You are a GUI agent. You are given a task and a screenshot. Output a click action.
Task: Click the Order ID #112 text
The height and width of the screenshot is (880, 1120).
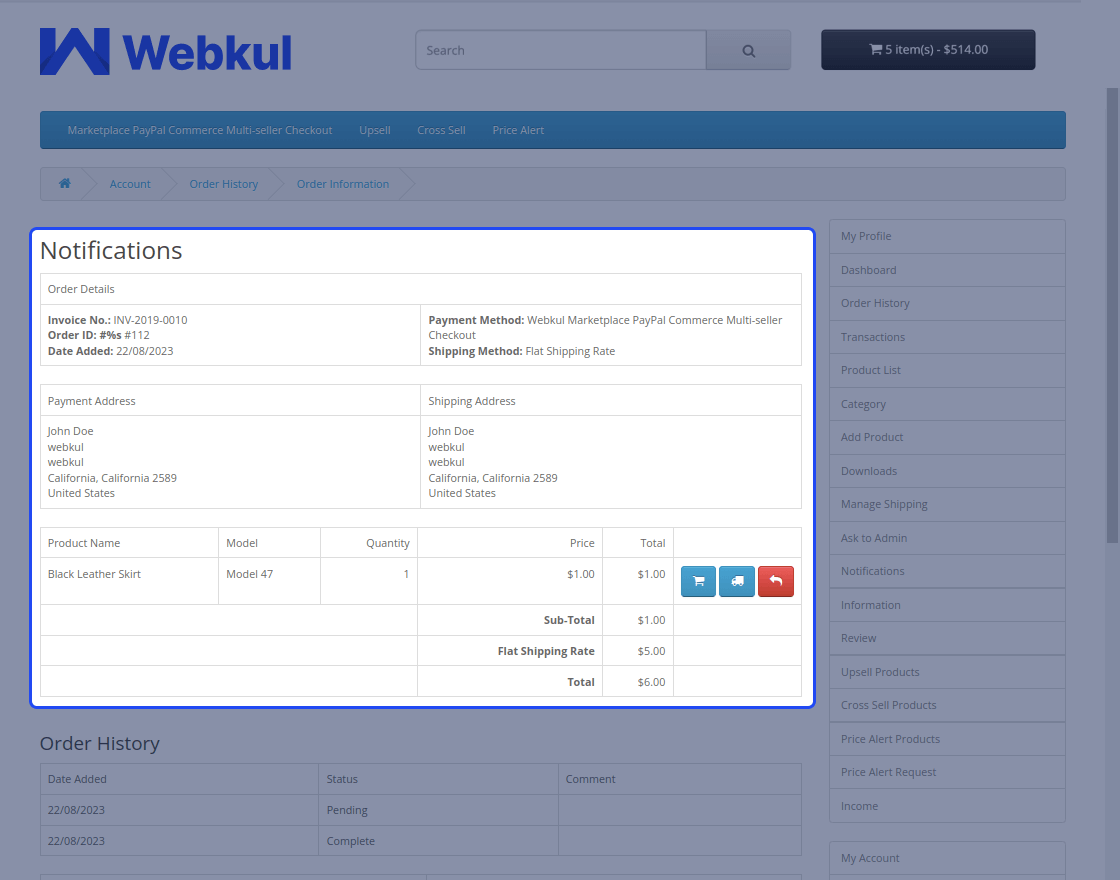coord(99,335)
